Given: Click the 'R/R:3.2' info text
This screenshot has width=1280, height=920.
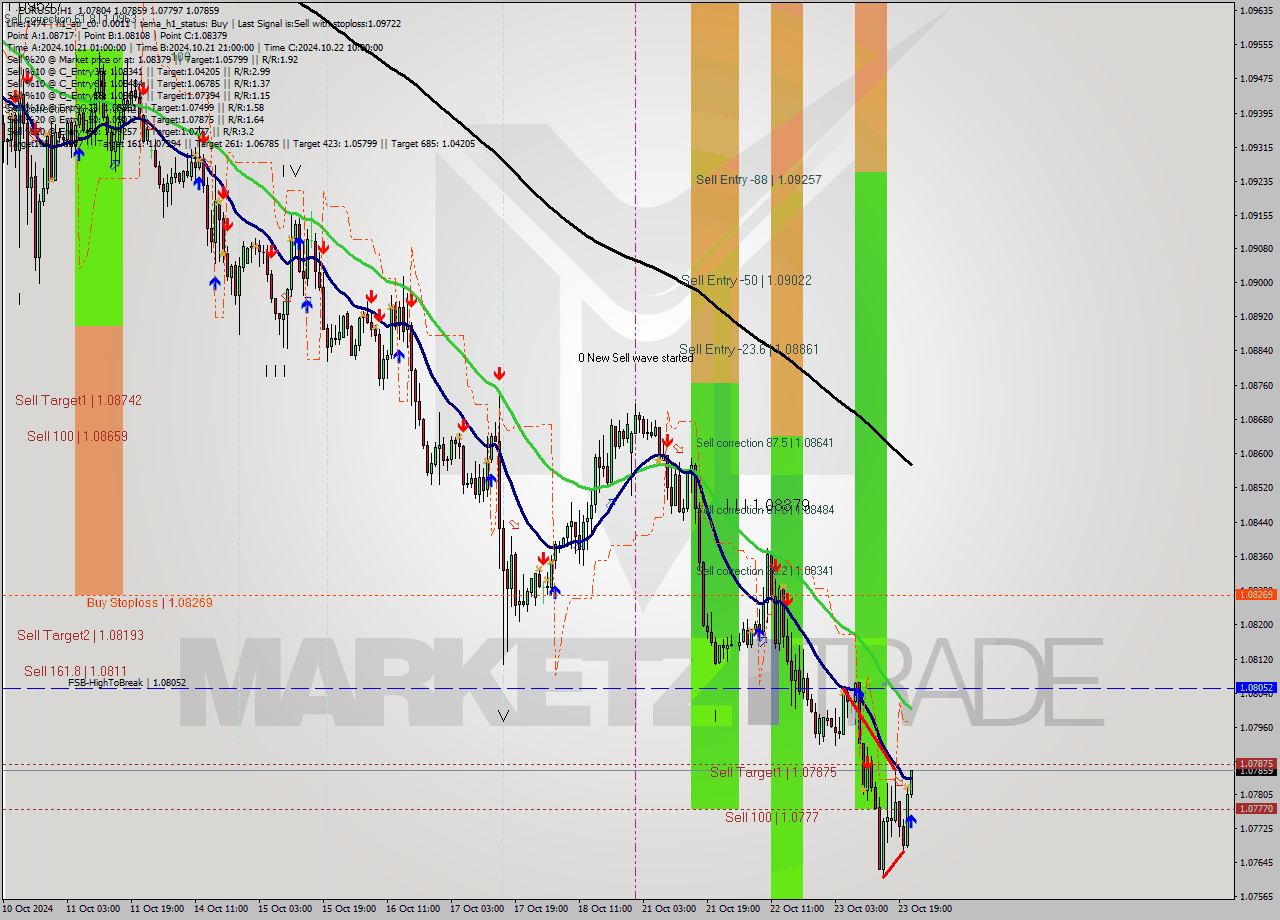Looking at the screenshot, I should 238,131.
